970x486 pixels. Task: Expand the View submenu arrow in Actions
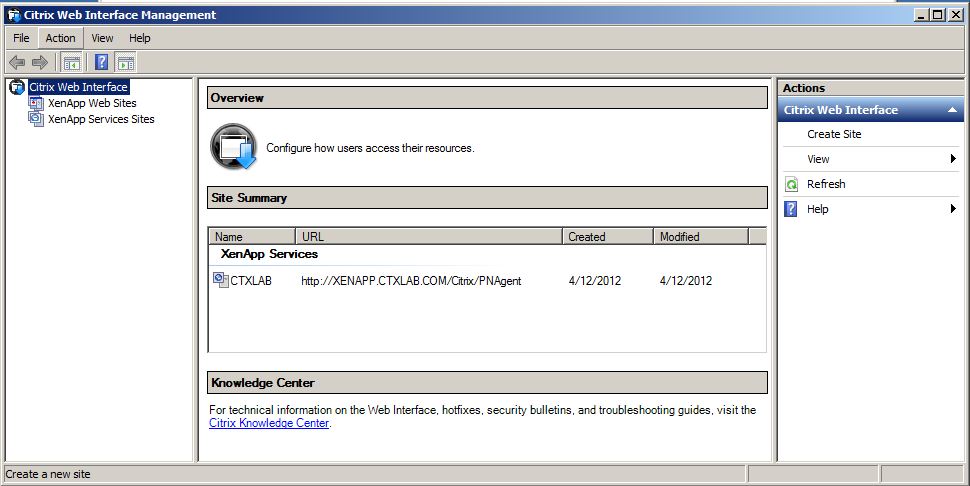coord(953,159)
